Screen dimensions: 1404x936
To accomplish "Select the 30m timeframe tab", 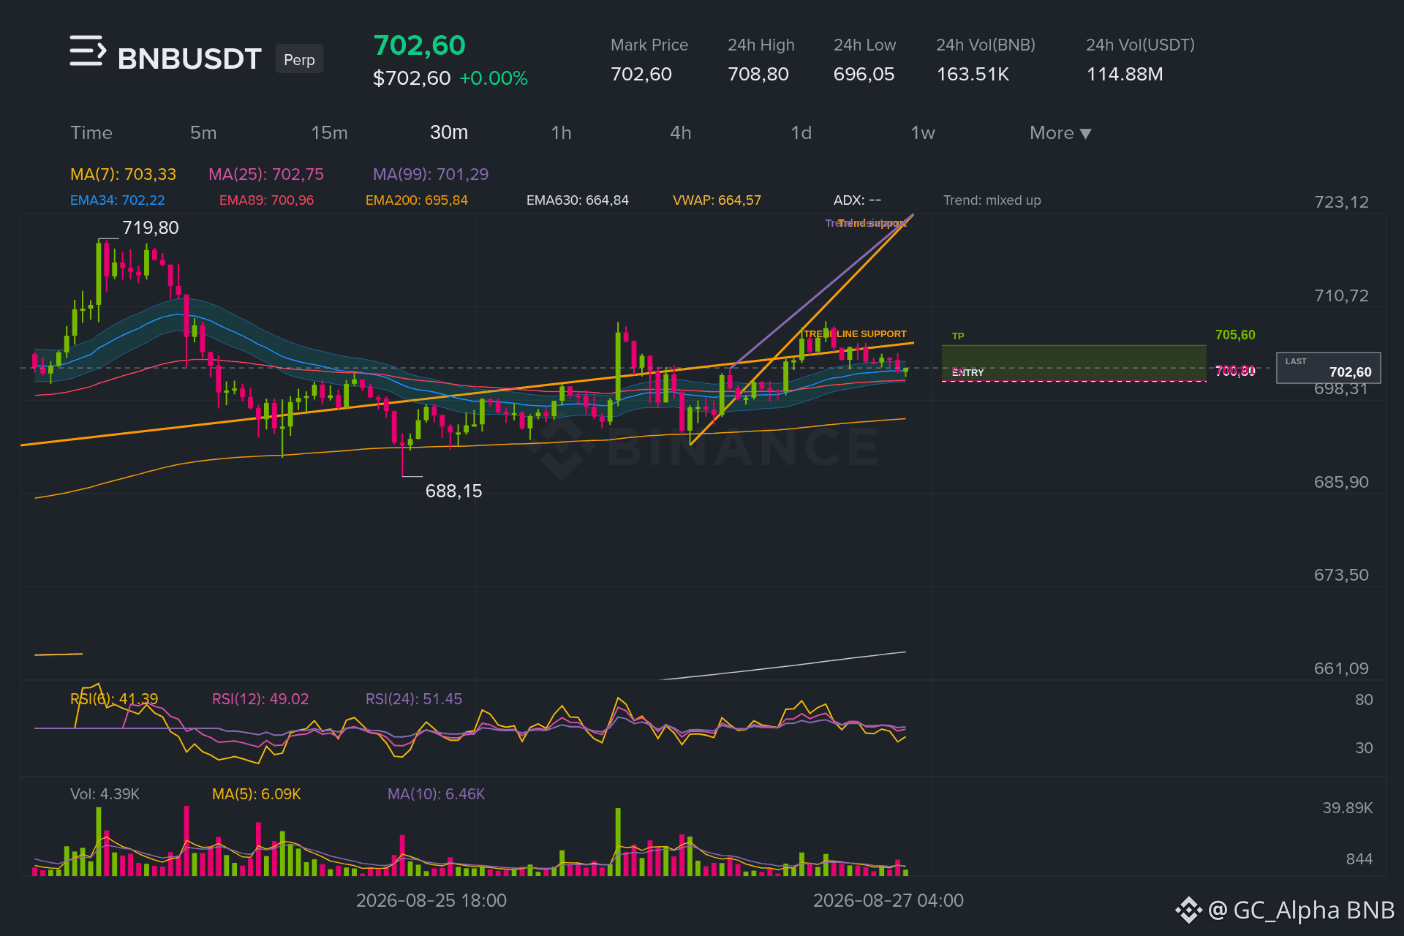I will pos(449,133).
